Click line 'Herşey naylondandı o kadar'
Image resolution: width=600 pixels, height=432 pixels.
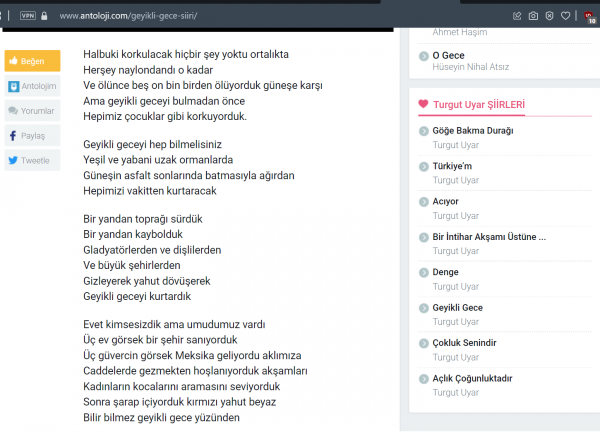coord(148,70)
